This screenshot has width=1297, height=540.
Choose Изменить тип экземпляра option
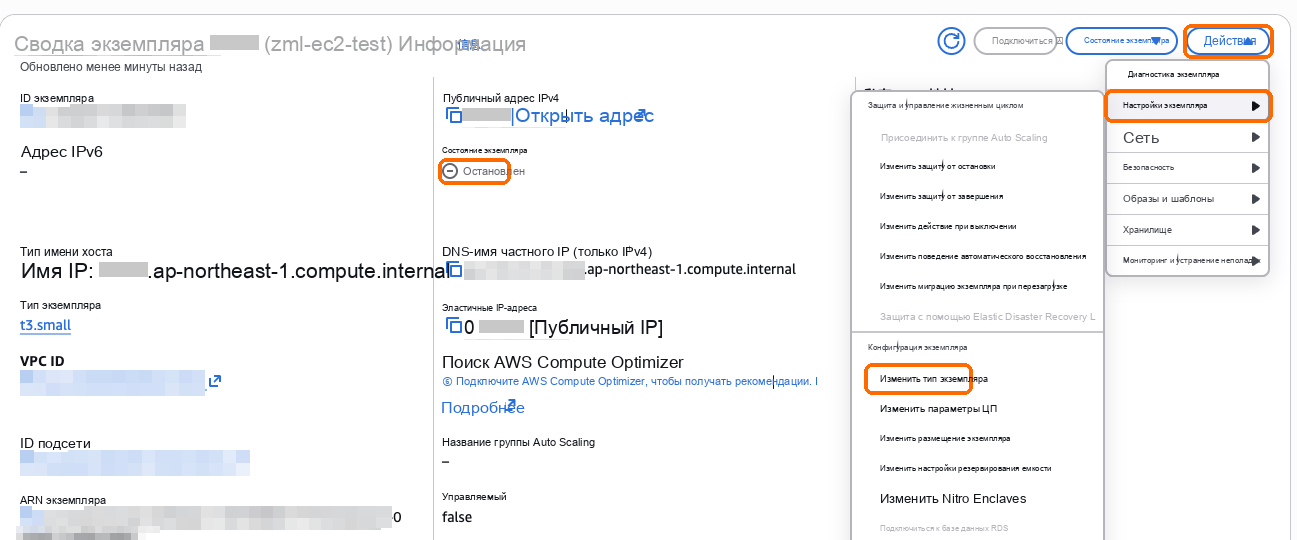pos(934,380)
